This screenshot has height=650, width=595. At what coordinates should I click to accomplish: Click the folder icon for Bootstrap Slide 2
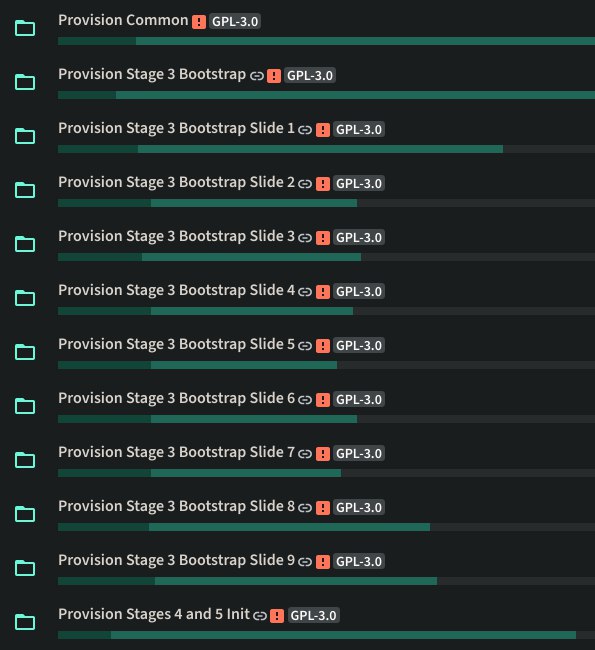tap(25, 190)
